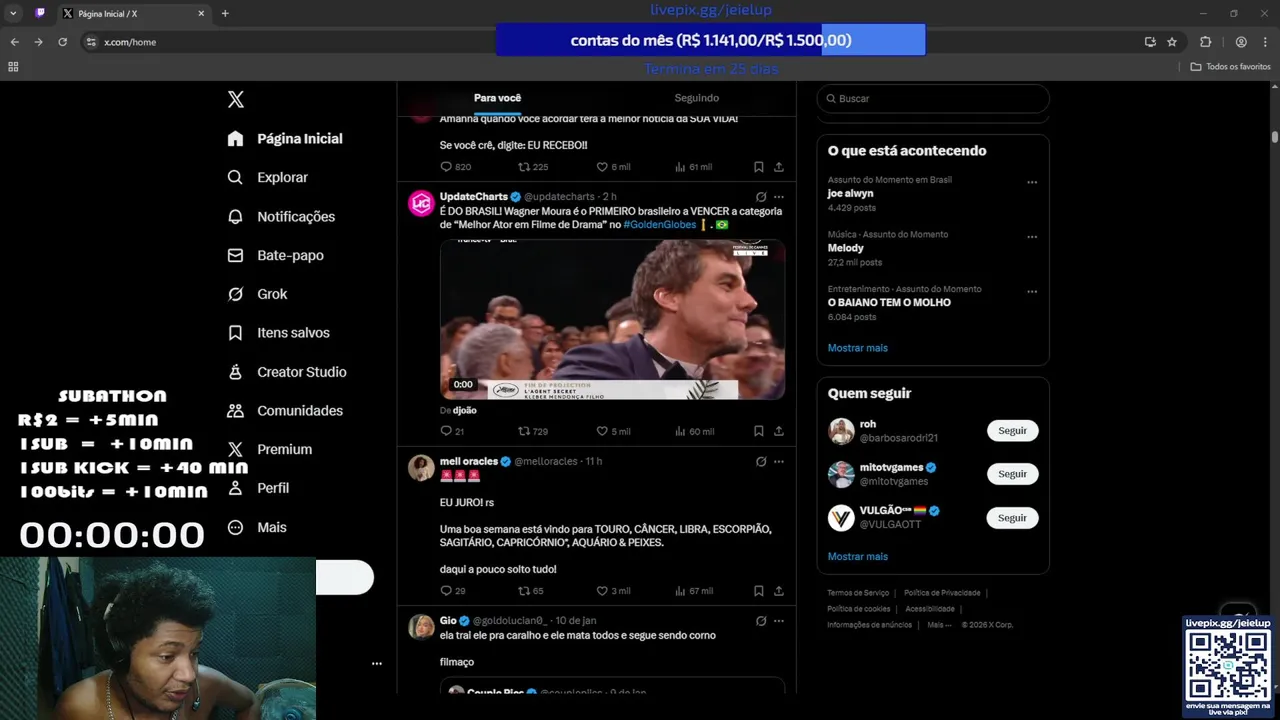The width and height of the screenshot is (1280, 720).
Task: Open Explorar in the sidebar
Action: (267, 177)
